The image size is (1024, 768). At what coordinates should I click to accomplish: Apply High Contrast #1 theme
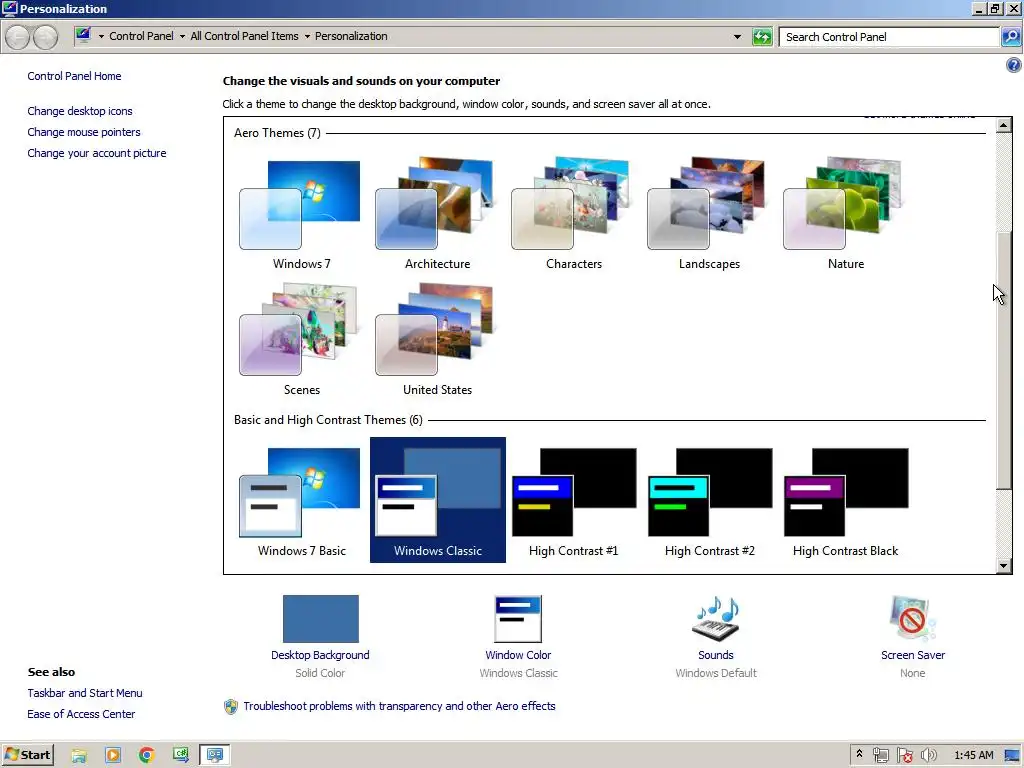point(573,500)
